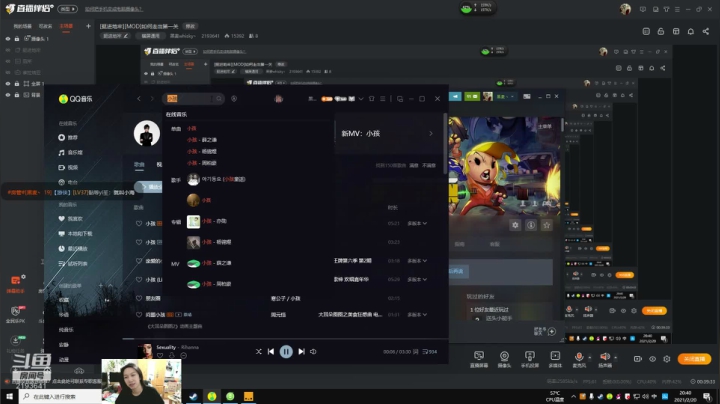Viewport: 720px width, 404px height.
Task: Add a new scene with the plus icon
Action: point(88,26)
